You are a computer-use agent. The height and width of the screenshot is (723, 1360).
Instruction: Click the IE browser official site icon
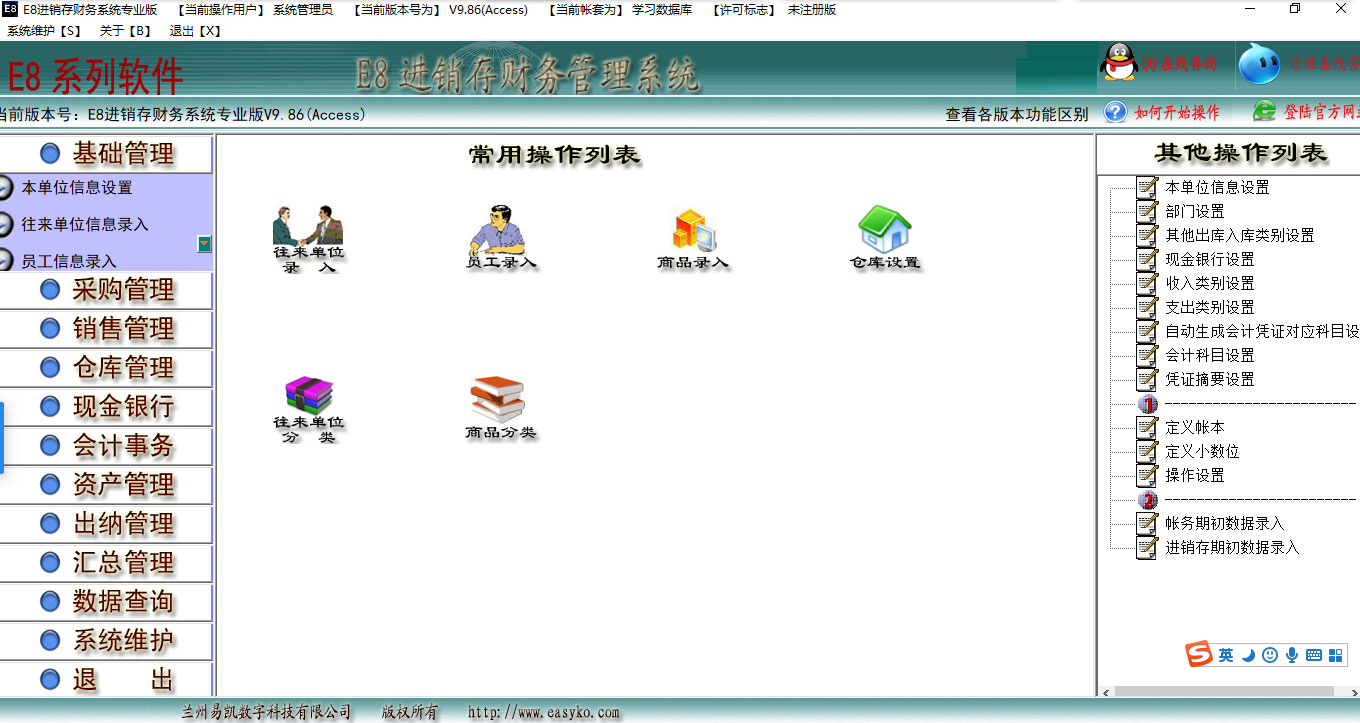pyautogui.click(x=1265, y=111)
